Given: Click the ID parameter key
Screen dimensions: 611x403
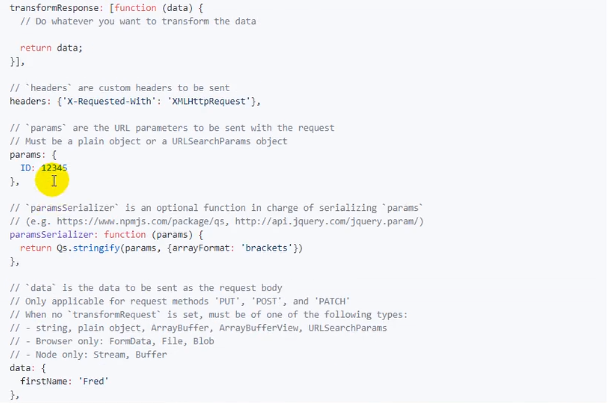Looking at the screenshot, I should [x=25, y=168].
